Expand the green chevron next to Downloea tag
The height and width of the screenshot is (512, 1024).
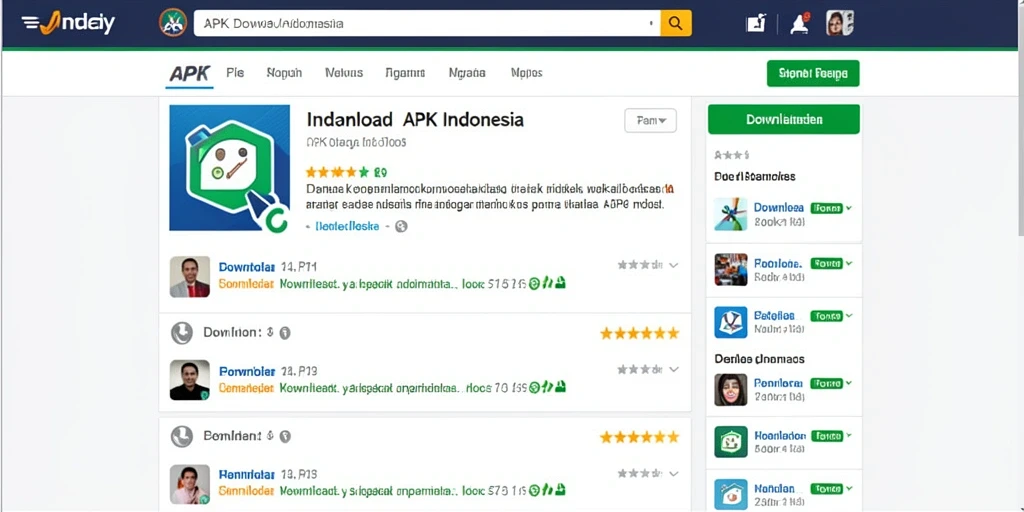(849, 208)
